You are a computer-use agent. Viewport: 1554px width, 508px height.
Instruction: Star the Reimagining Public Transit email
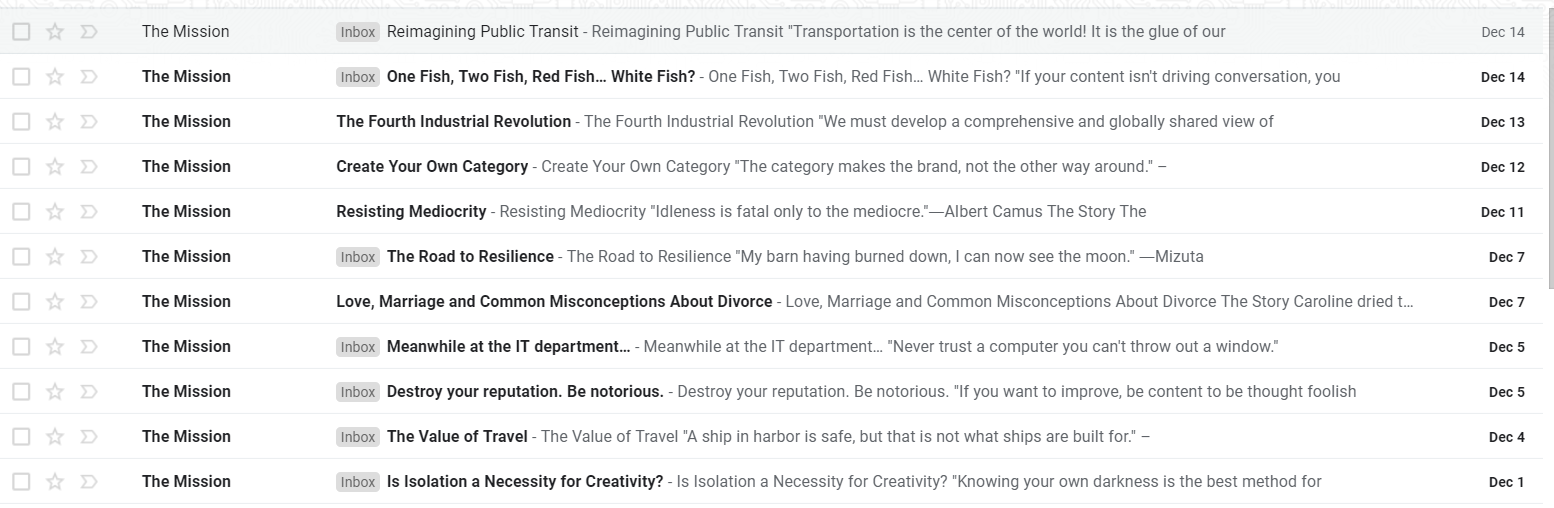click(x=55, y=32)
